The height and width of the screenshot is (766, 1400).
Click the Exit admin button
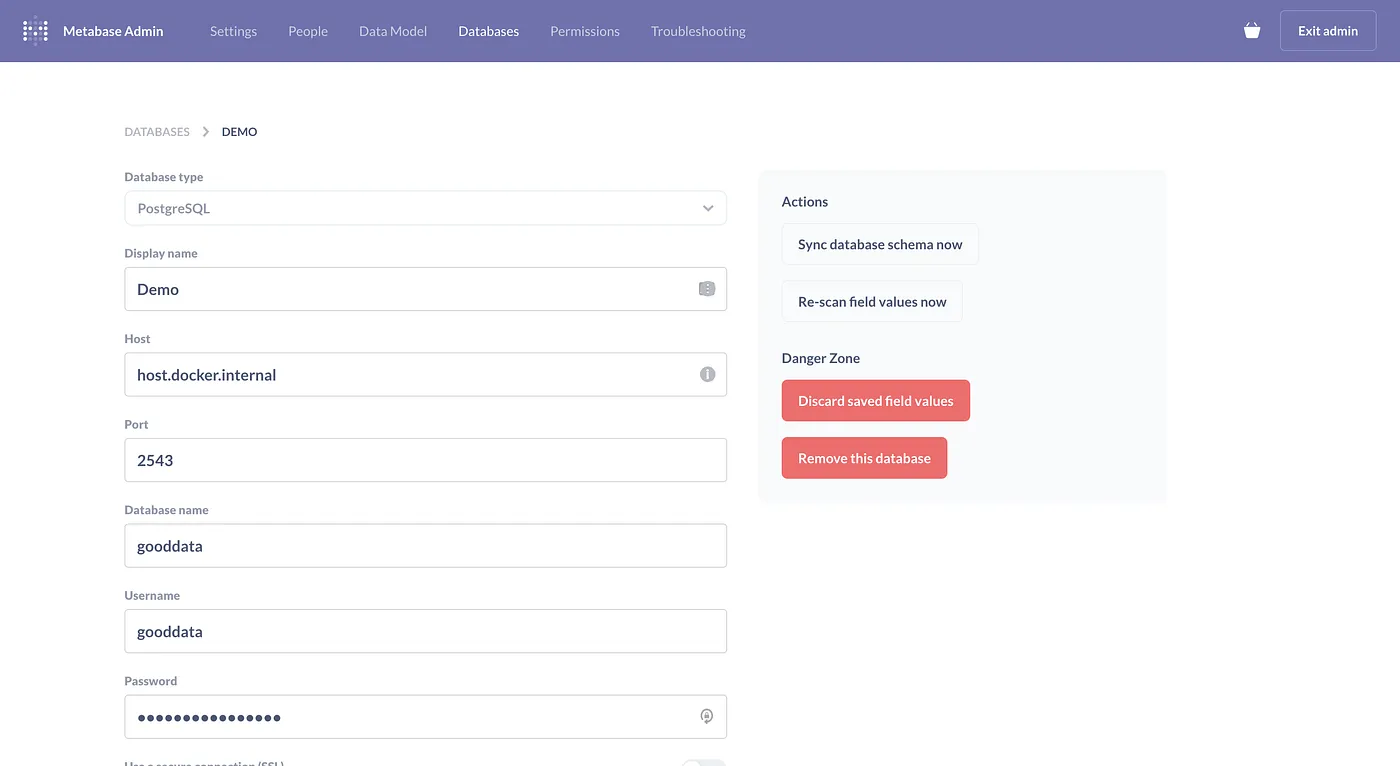tap(1327, 30)
